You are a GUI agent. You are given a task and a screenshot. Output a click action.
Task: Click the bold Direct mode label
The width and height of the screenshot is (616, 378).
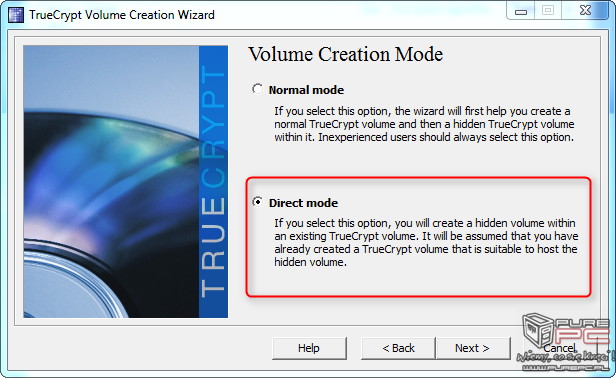click(x=303, y=203)
